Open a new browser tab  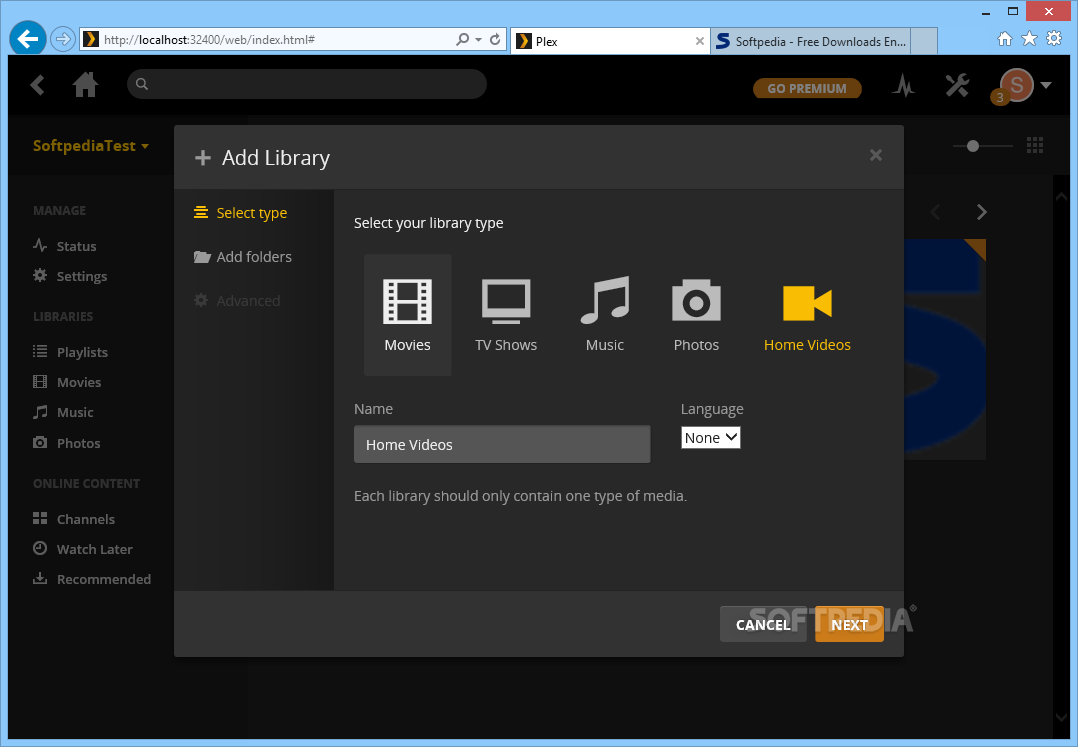click(924, 41)
